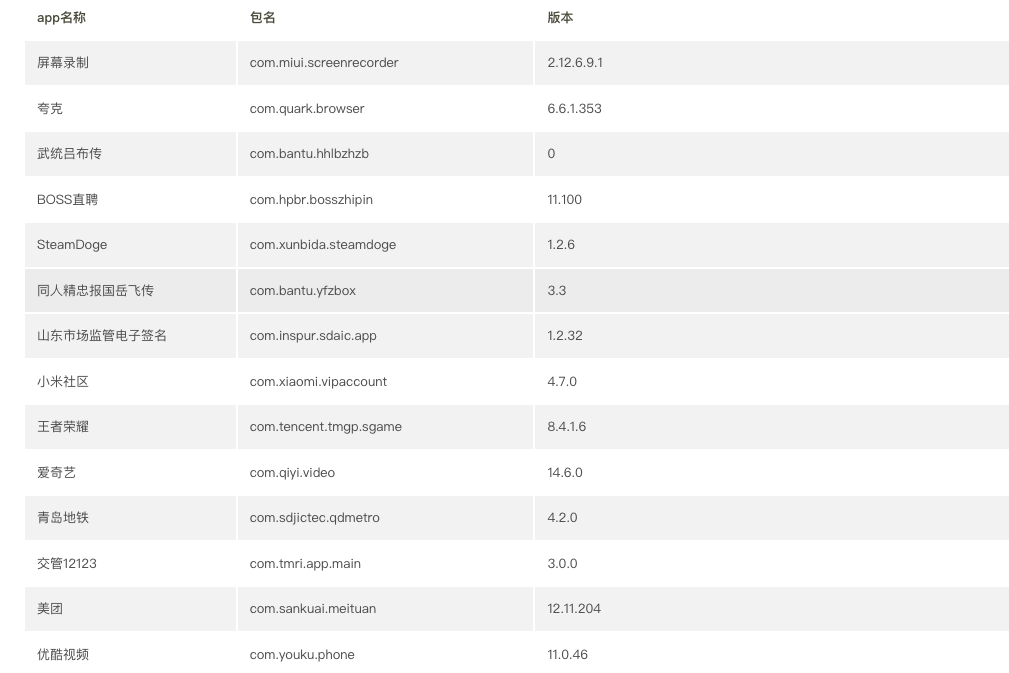The image size is (1009, 673).
Task: Click package com.bantu.yfzbox
Action: [x=302, y=290]
